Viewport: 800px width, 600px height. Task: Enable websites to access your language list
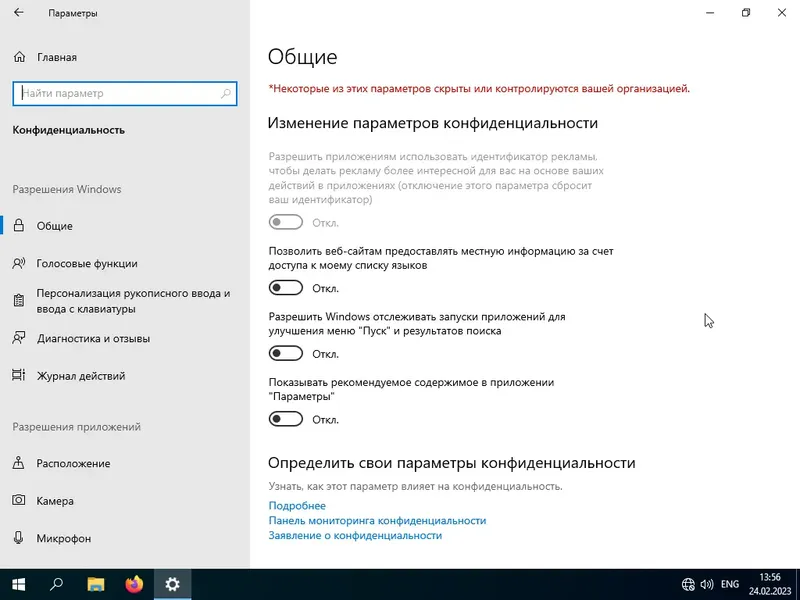coord(285,287)
